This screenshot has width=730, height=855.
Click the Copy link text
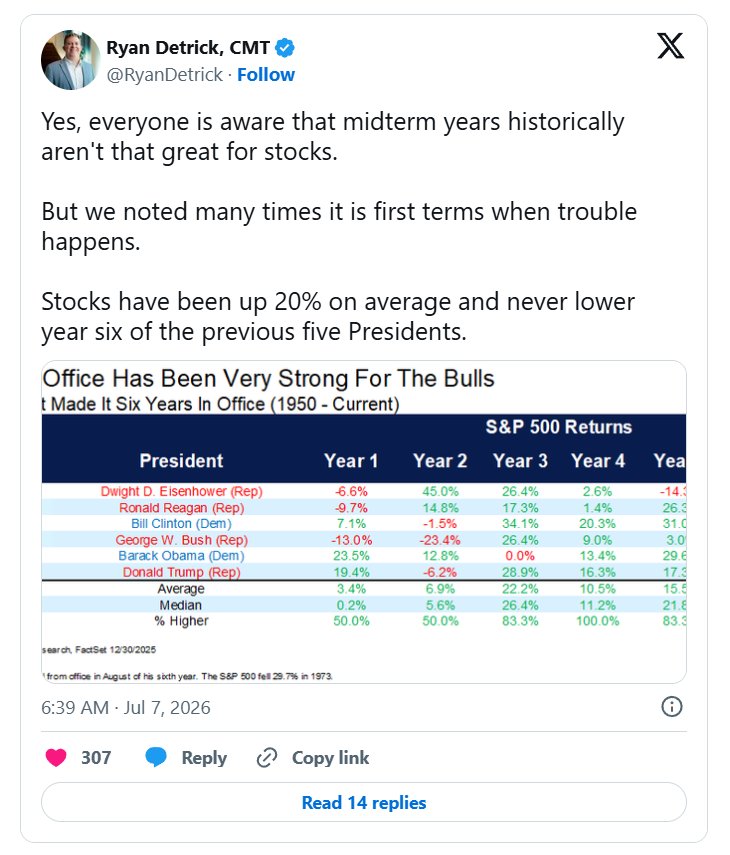coord(330,757)
